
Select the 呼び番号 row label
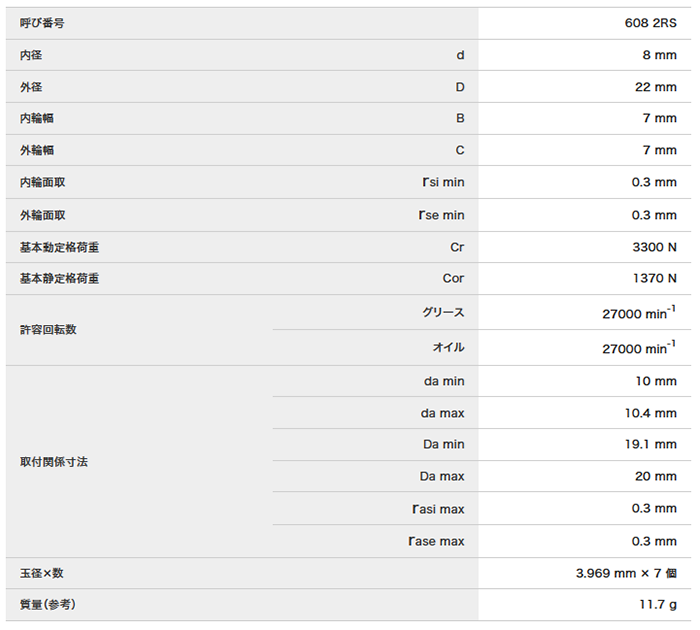pos(42,23)
